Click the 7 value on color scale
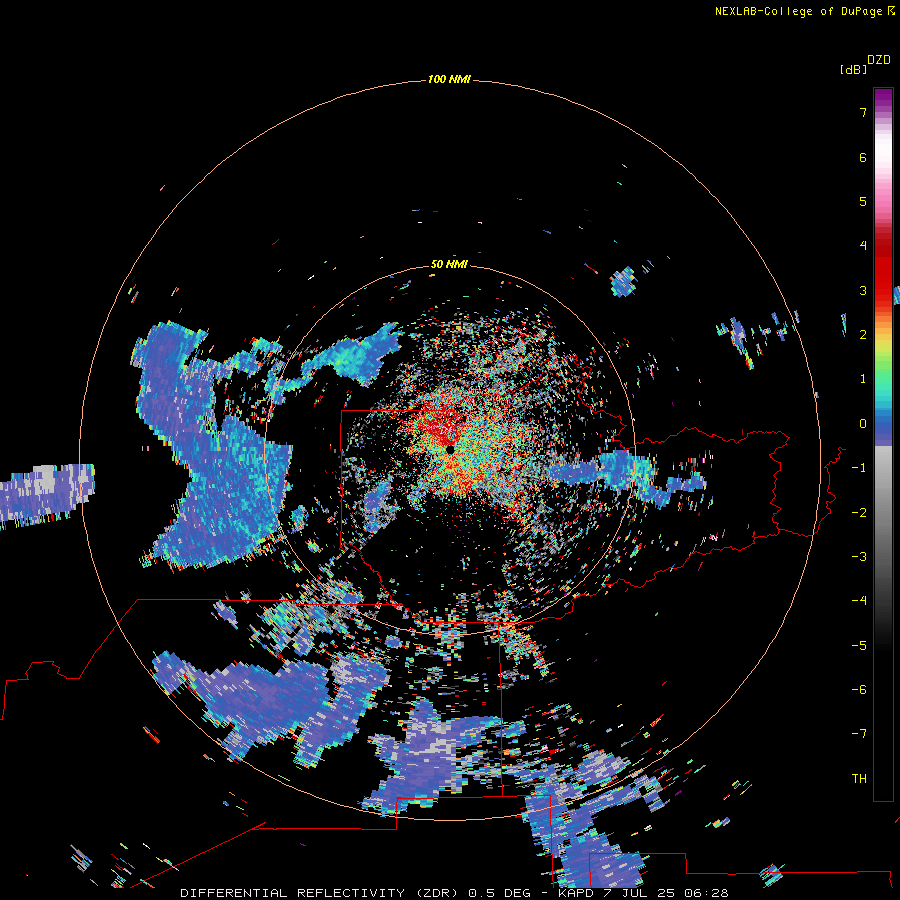The width and height of the screenshot is (900, 900). pyautogui.click(x=863, y=112)
